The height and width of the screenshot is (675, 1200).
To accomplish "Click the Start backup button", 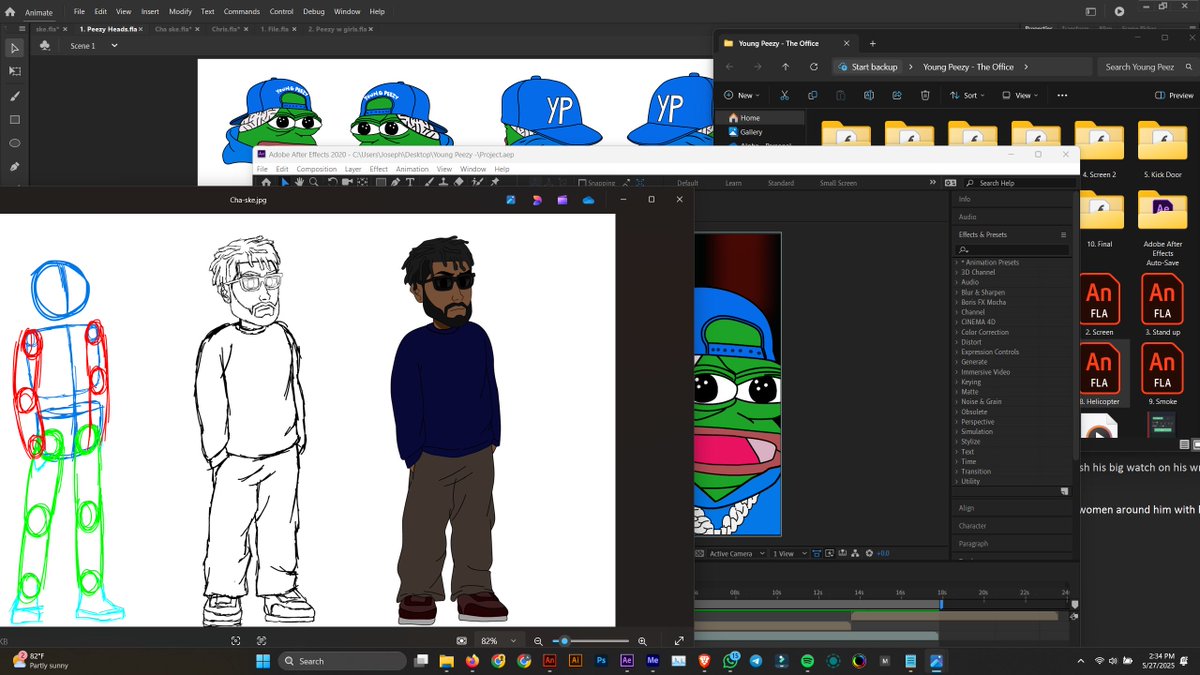I will (868, 67).
